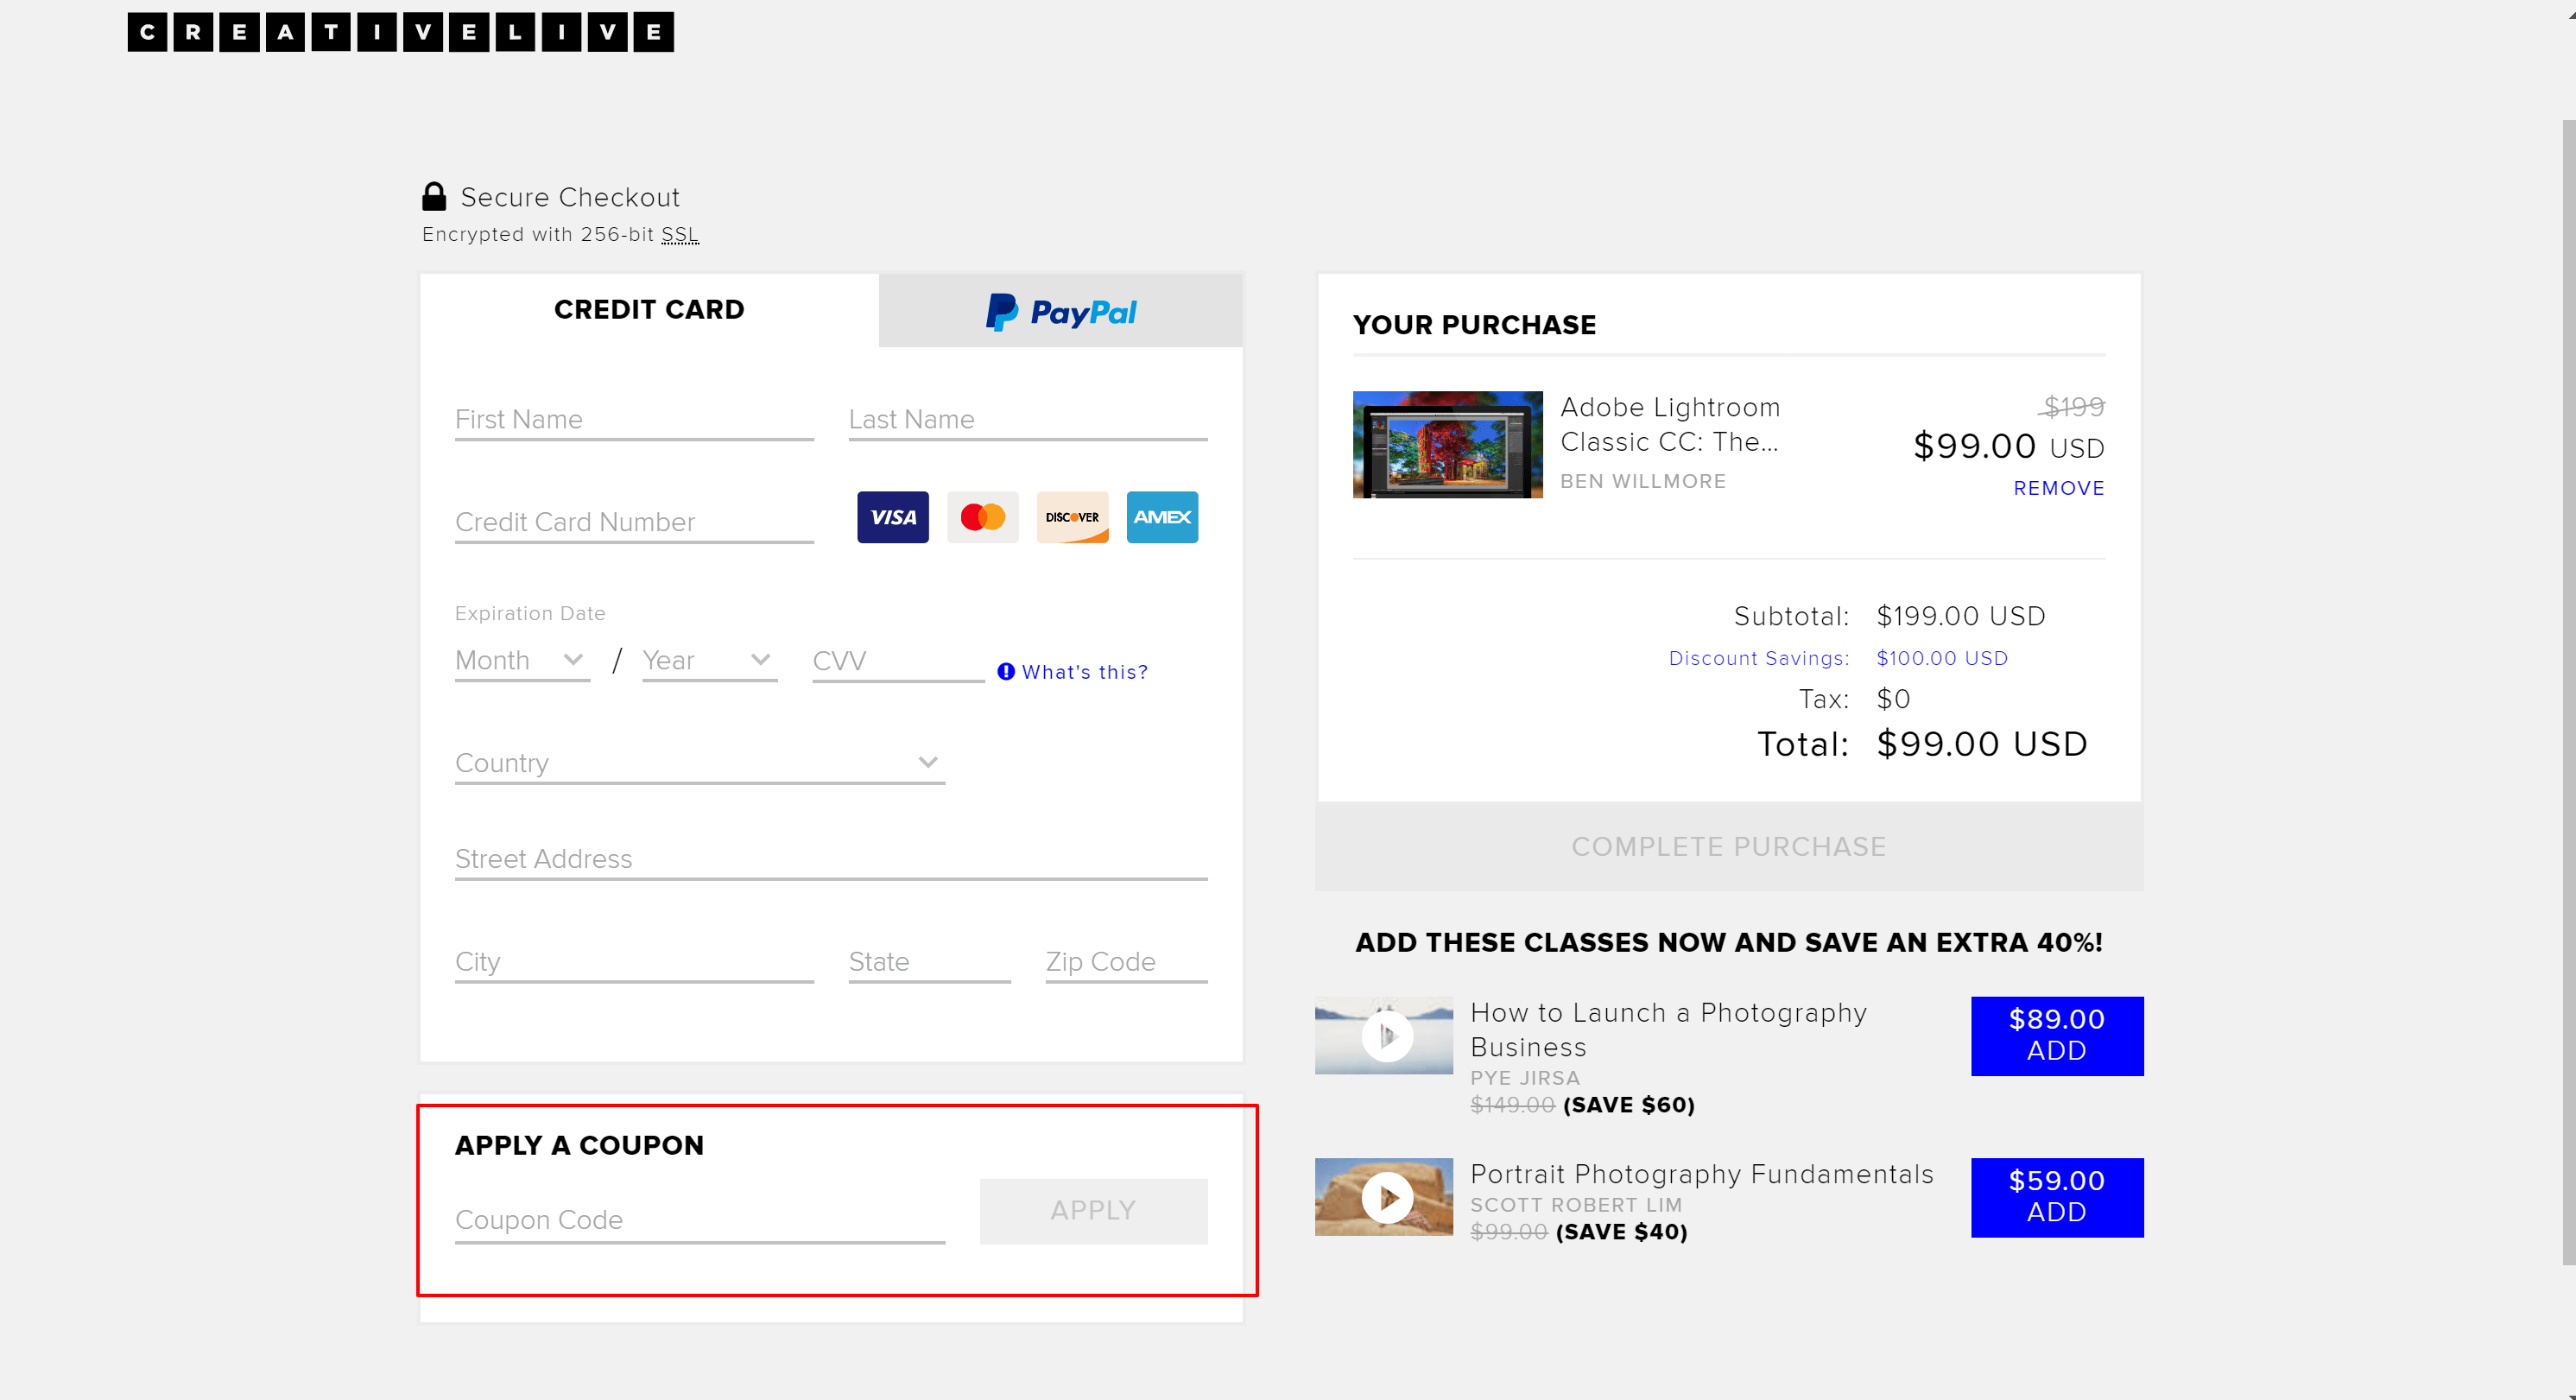Click the PYE JIRSA instructor name

[x=1525, y=1078]
